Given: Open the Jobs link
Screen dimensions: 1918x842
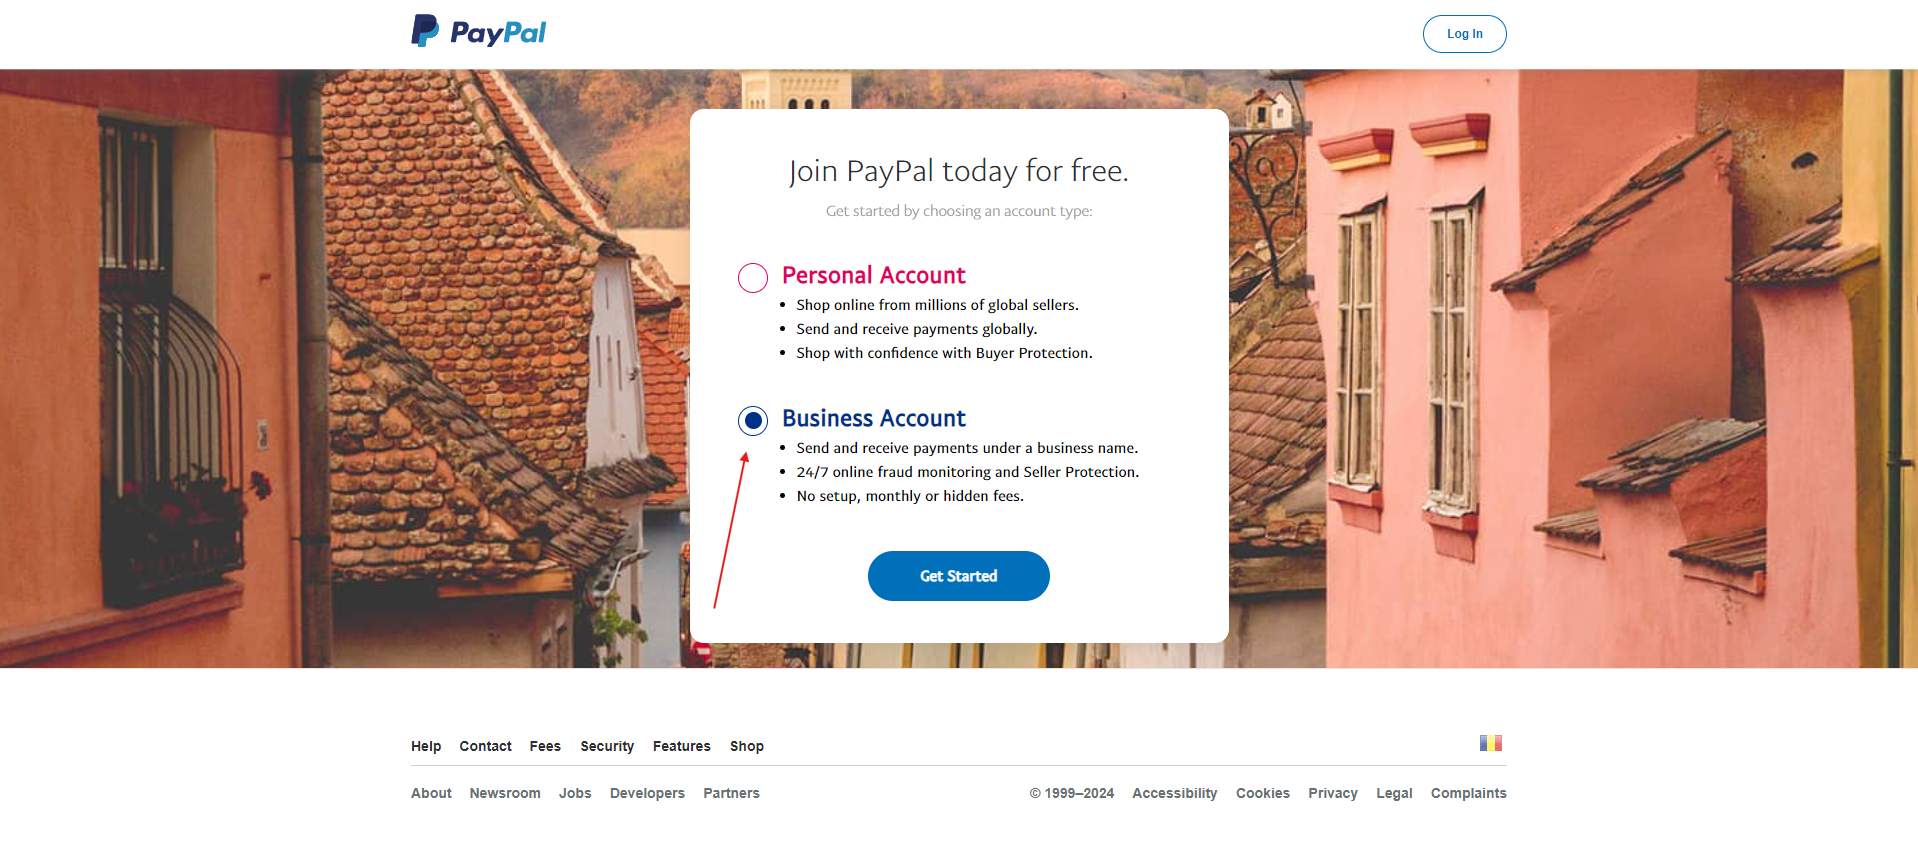Looking at the screenshot, I should (x=575, y=793).
